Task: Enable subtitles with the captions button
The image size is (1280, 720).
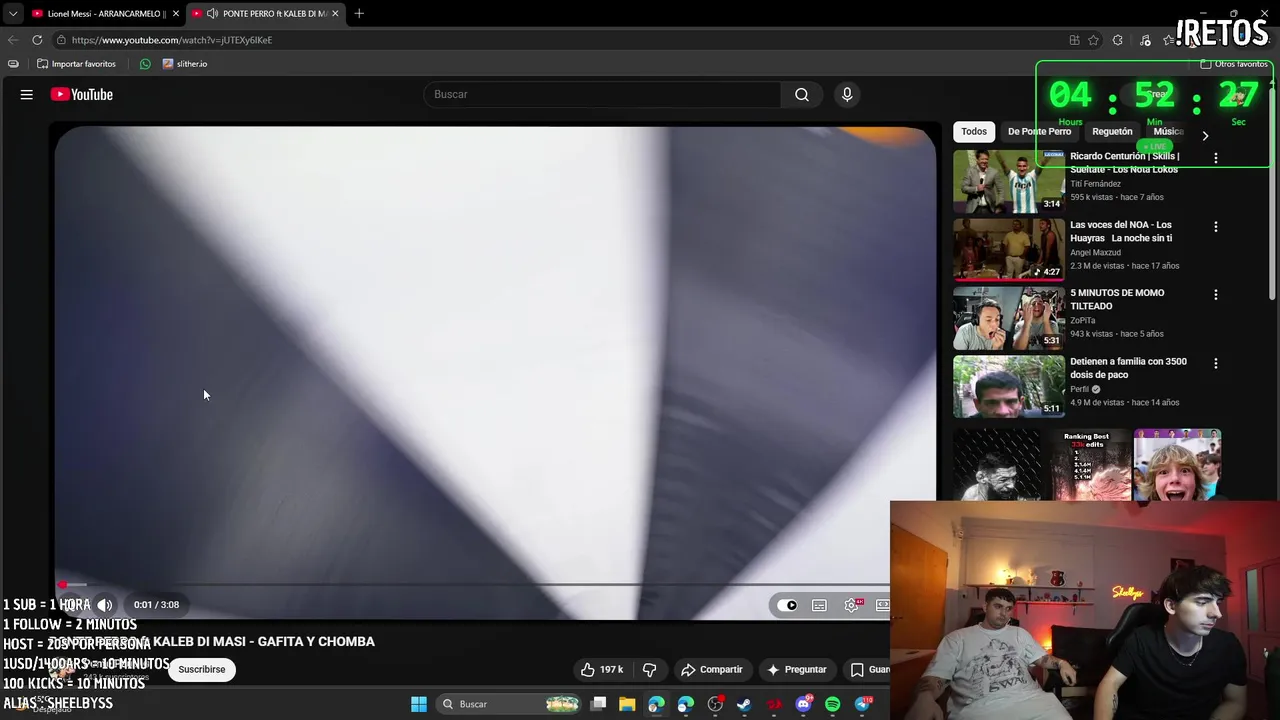Action: pos(820,605)
